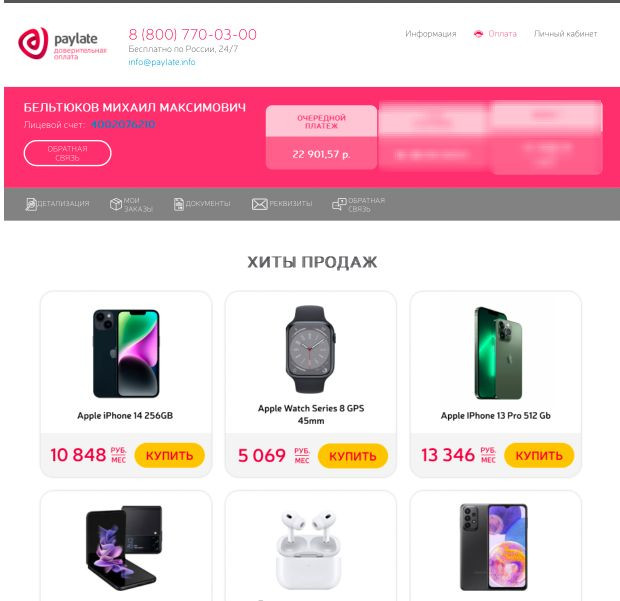This screenshot has height=601, width=620.
Task: Open the Информация menu item
Action: pos(431,34)
